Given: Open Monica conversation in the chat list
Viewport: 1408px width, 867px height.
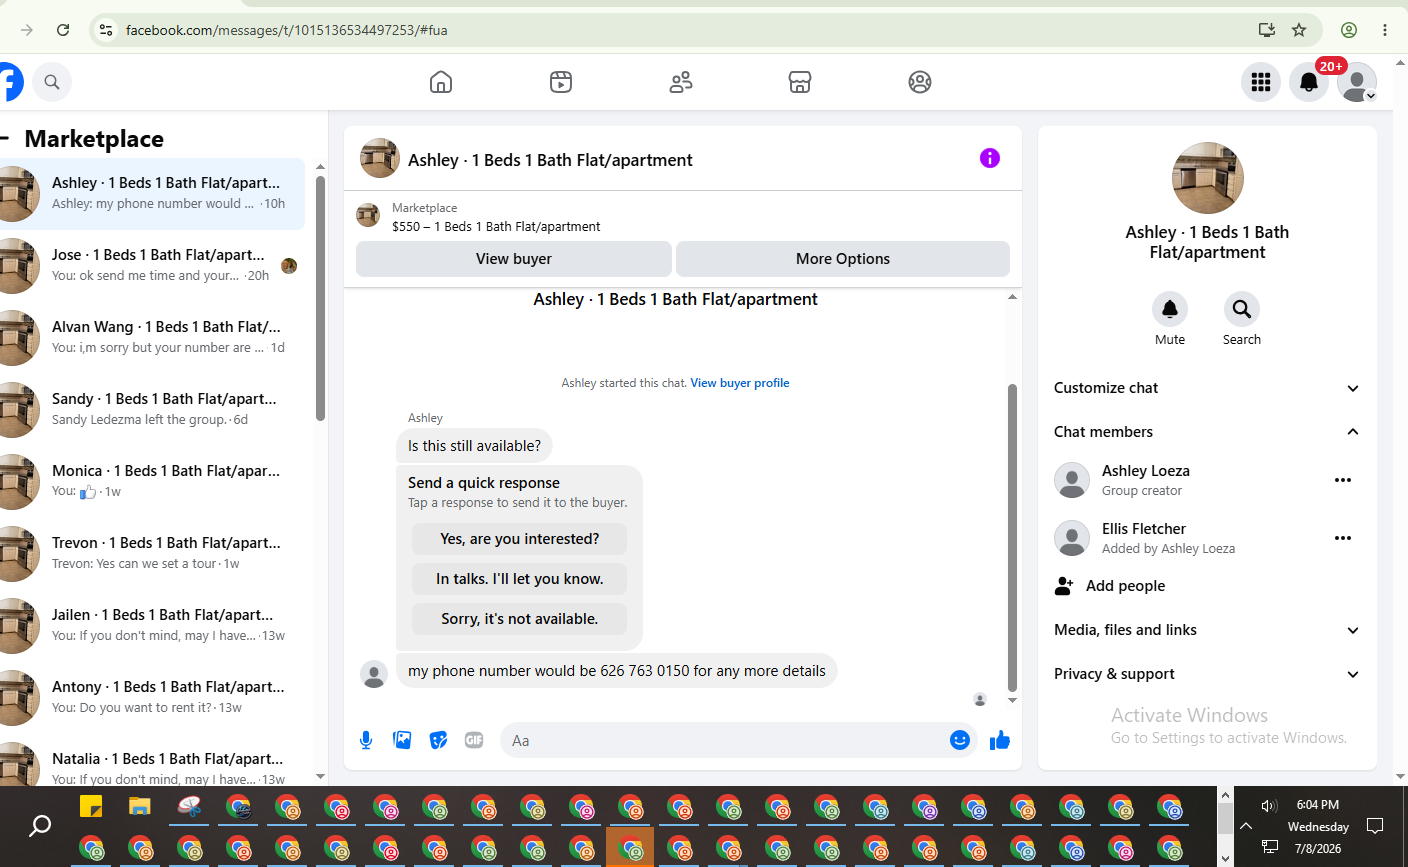Looking at the screenshot, I should click(x=152, y=481).
